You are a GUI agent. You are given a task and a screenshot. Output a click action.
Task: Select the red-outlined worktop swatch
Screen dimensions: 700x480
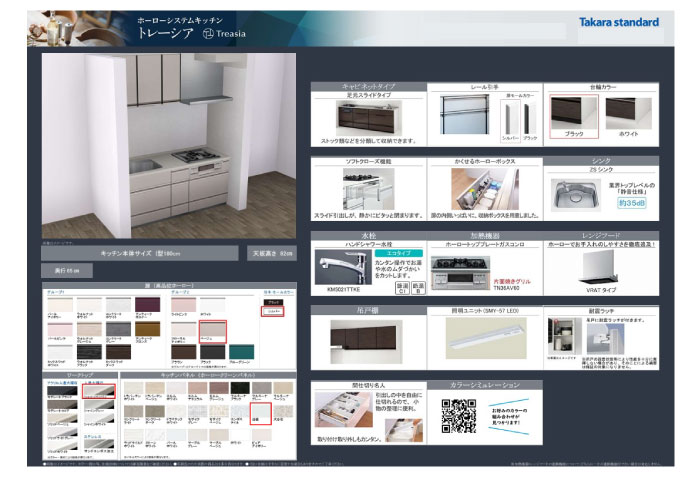click(x=99, y=393)
